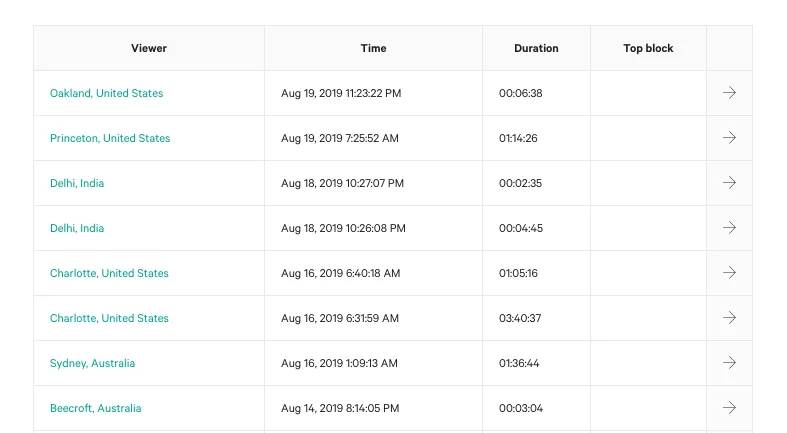The width and height of the screenshot is (787, 433).
Task: Open the Princeton, United States viewer link
Action: tap(110, 138)
